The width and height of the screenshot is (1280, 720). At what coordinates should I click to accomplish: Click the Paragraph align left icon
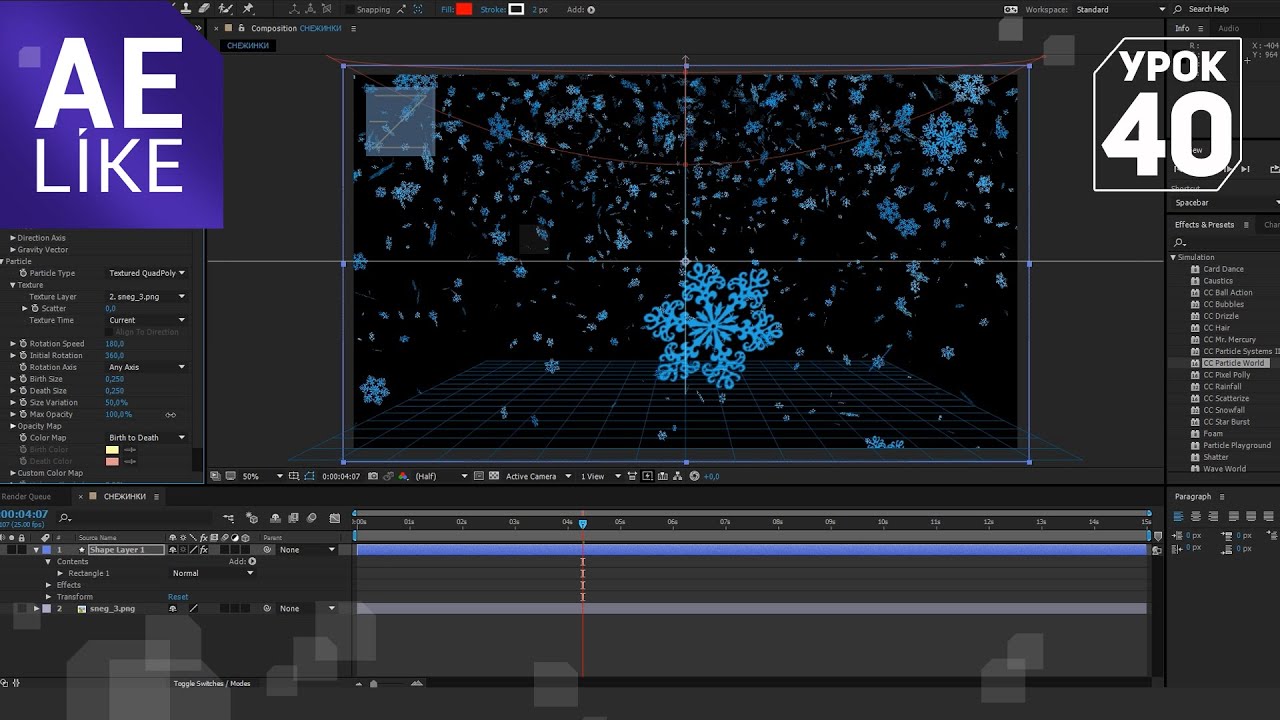pyautogui.click(x=1178, y=517)
